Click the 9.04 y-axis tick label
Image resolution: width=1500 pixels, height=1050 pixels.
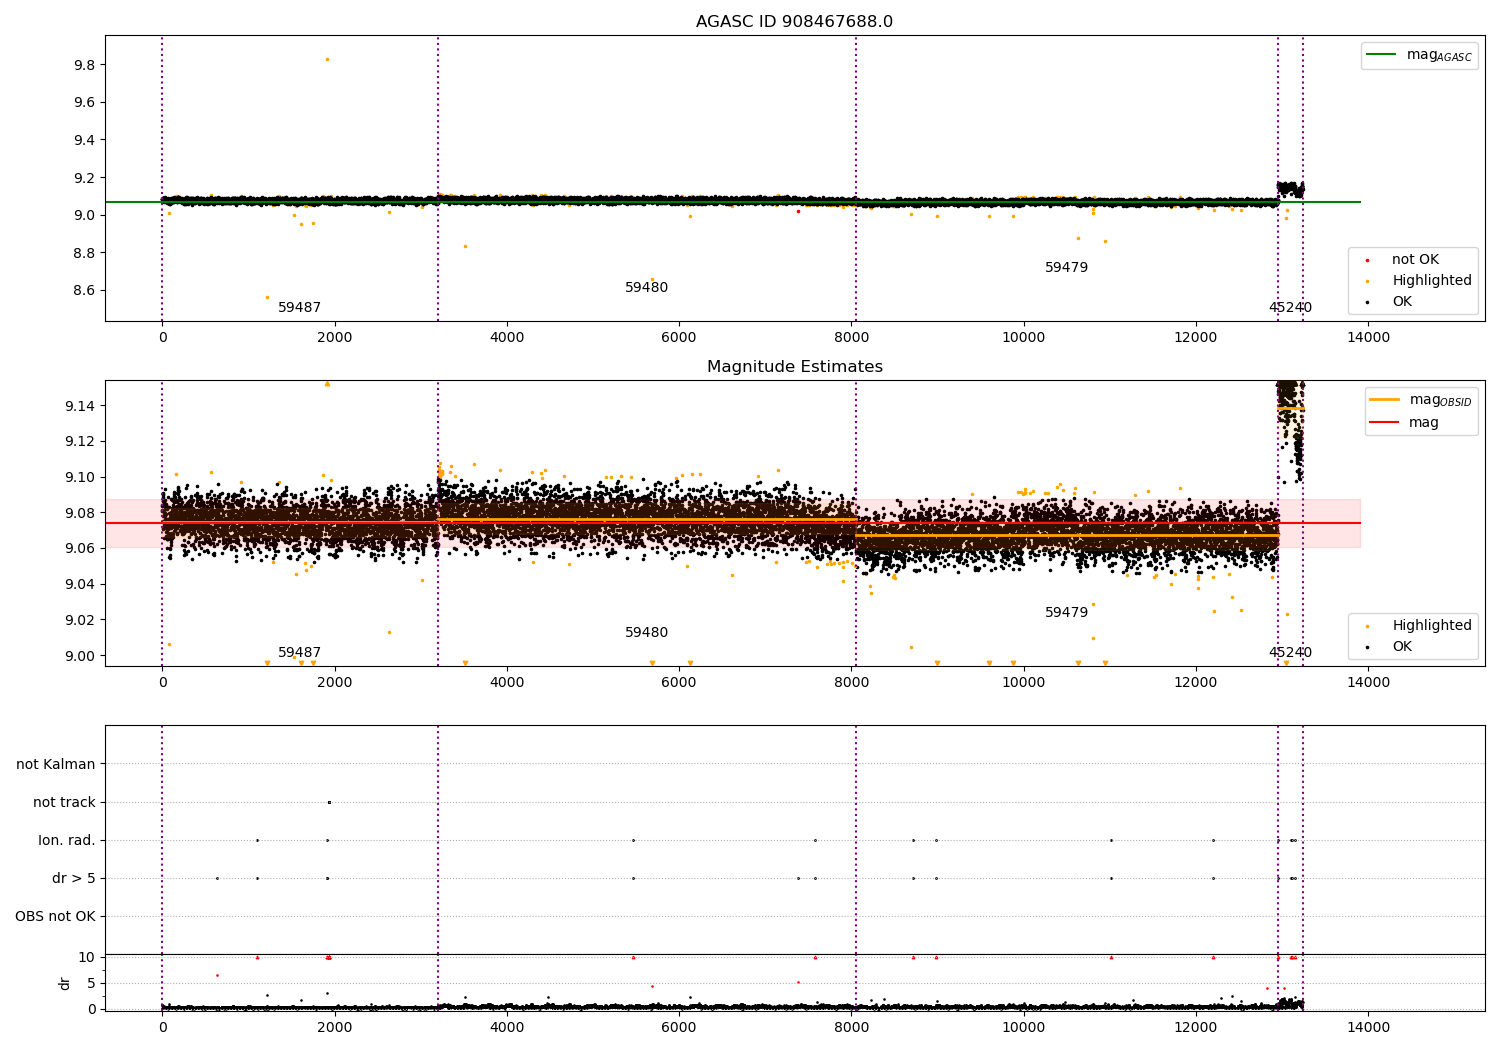(x=79, y=585)
